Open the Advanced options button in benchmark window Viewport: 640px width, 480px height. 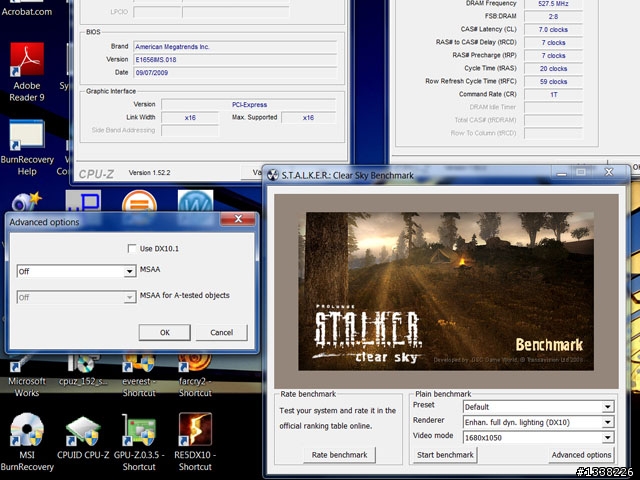coord(581,455)
